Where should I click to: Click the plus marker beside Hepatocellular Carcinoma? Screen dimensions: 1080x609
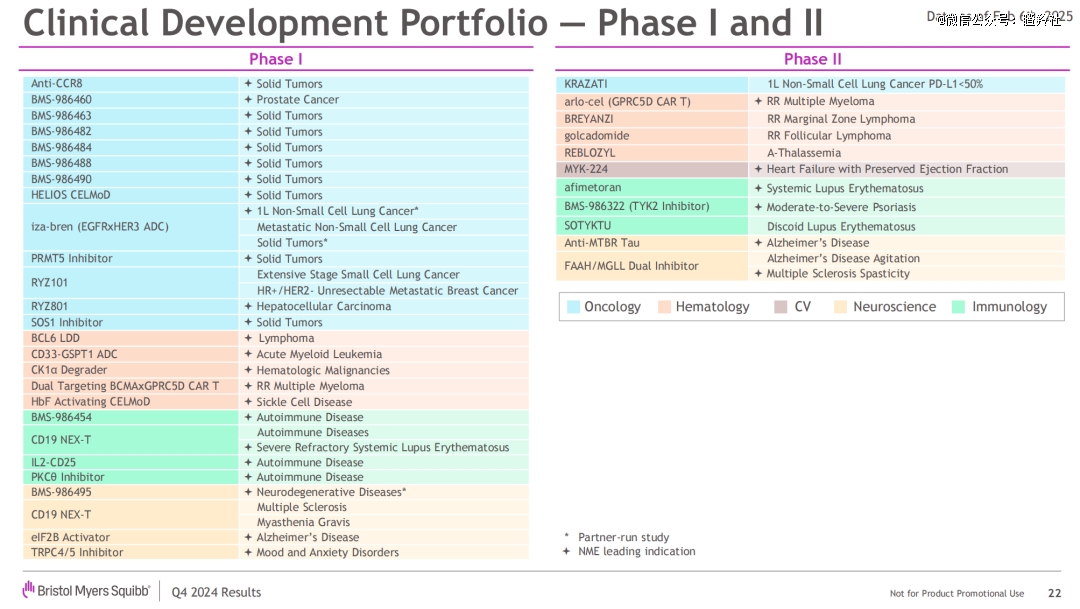click(248, 306)
